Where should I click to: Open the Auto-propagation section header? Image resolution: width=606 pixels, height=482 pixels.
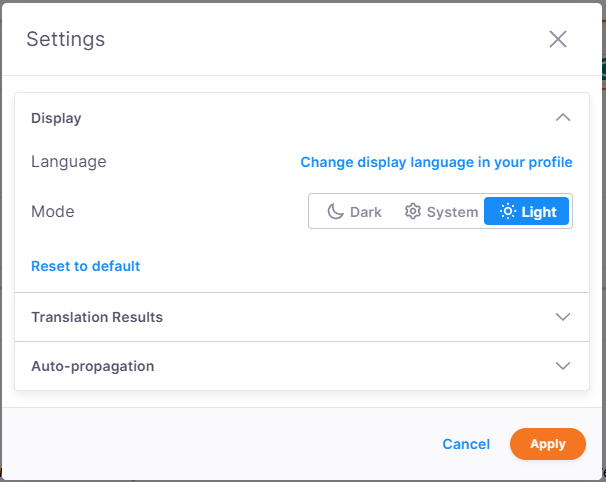[93, 366]
